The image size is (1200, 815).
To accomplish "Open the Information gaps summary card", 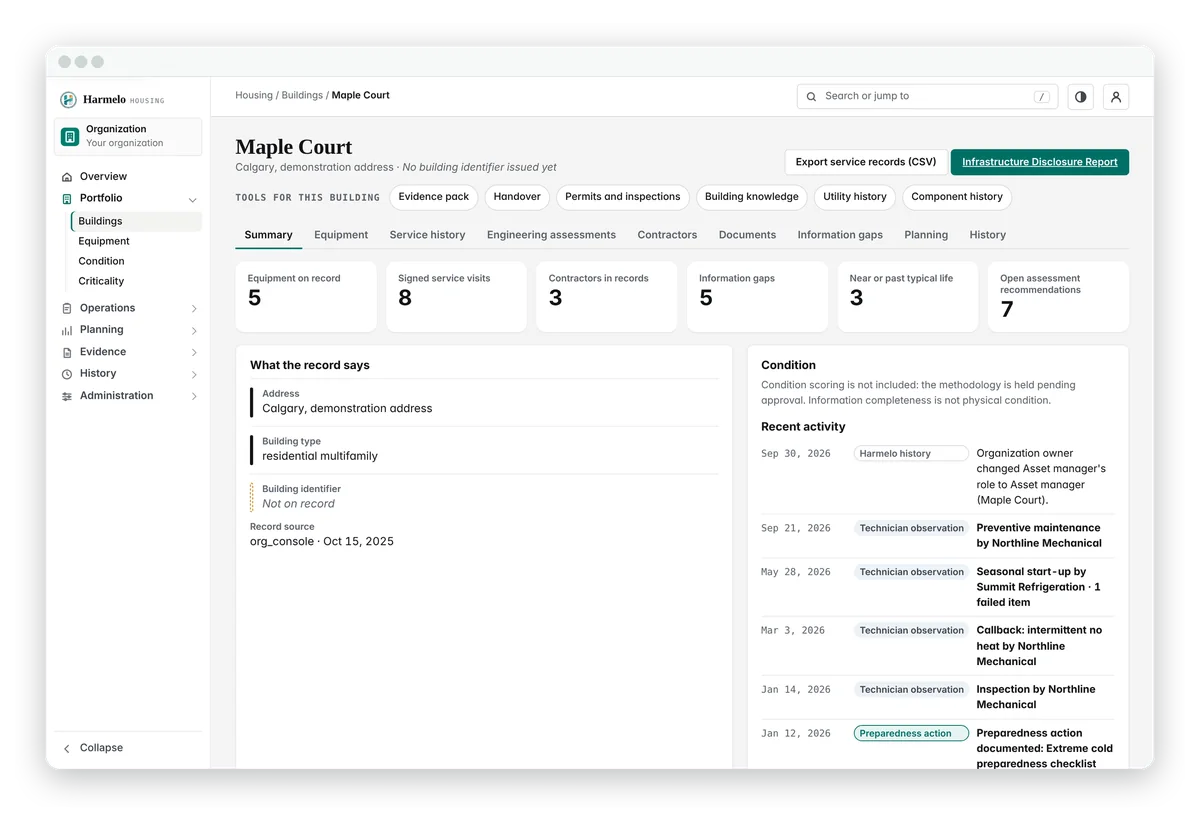I will tap(757, 297).
